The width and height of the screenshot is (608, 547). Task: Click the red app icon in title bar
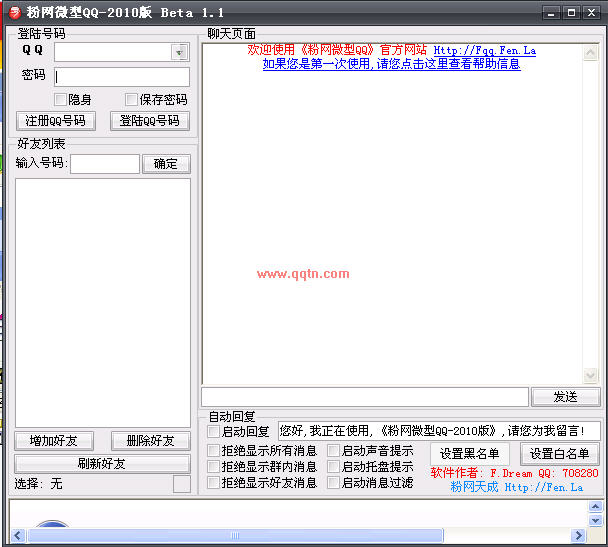[x=15, y=13]
